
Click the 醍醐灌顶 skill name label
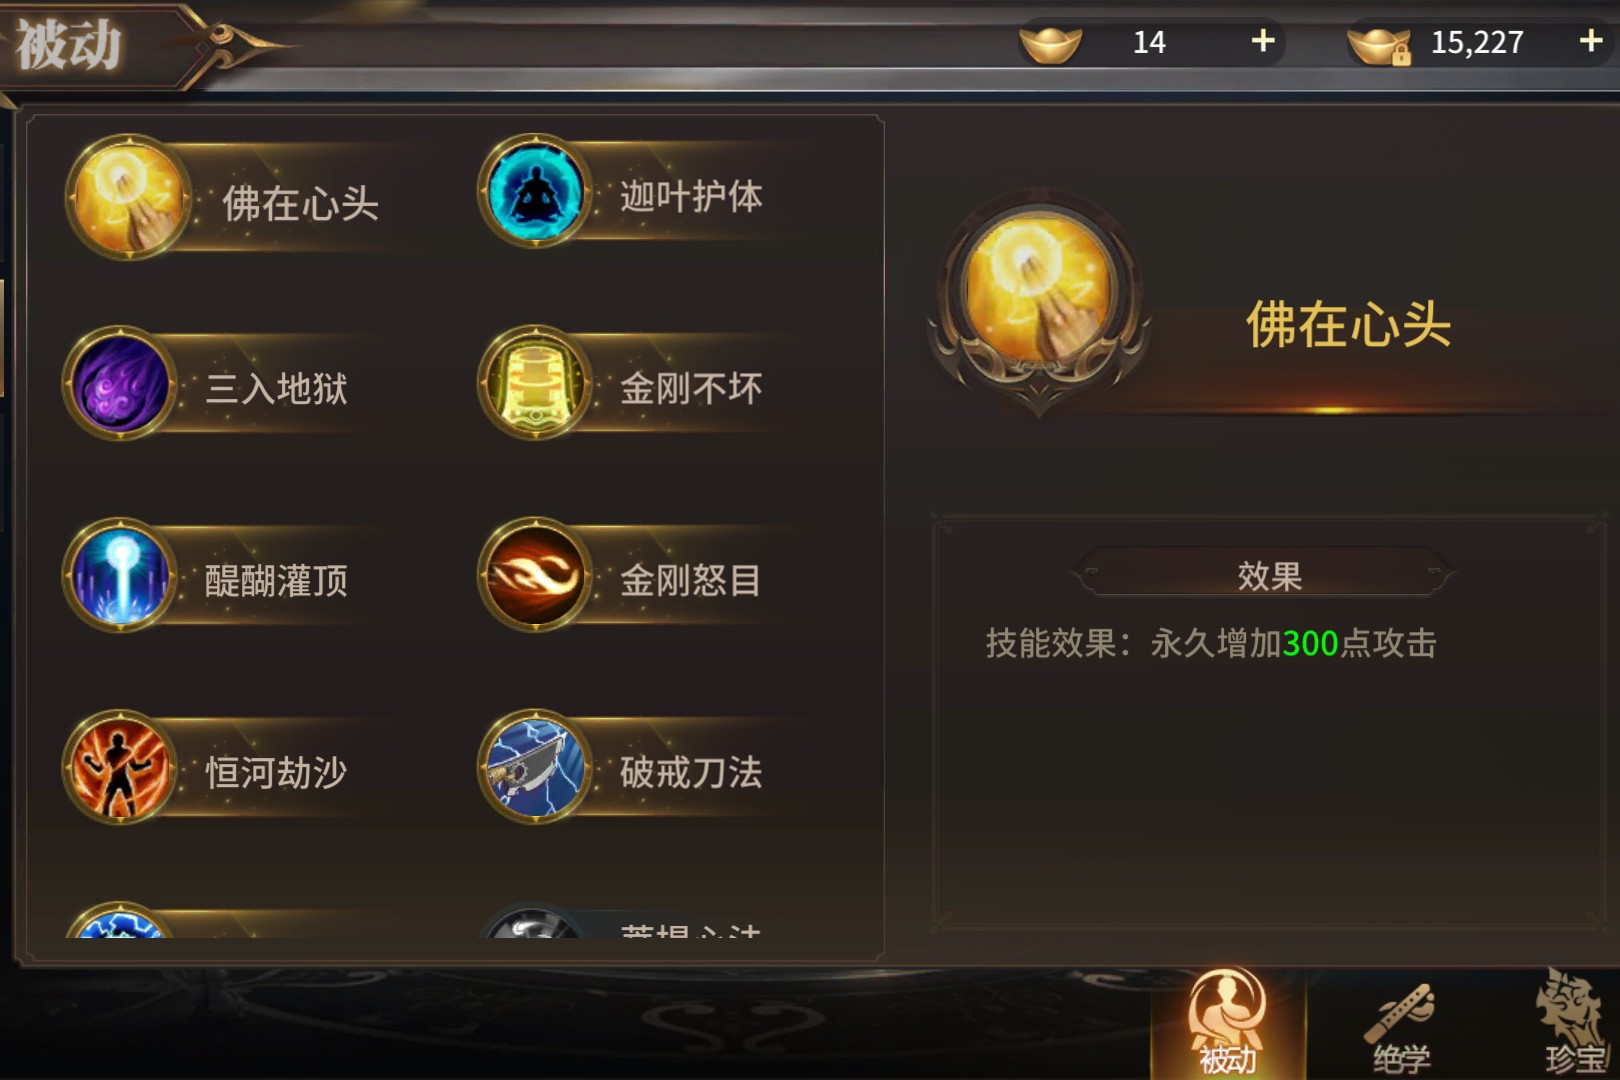click(277, 580)
